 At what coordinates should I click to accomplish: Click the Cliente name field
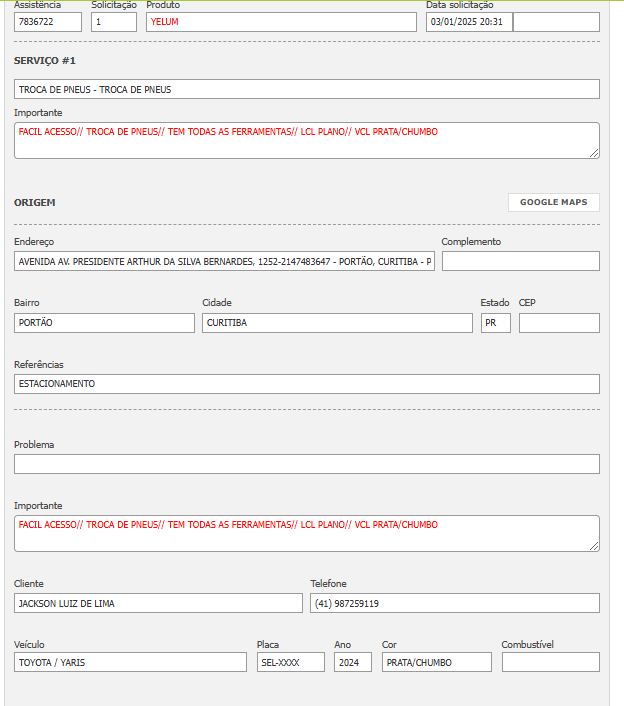pos(158,603)
